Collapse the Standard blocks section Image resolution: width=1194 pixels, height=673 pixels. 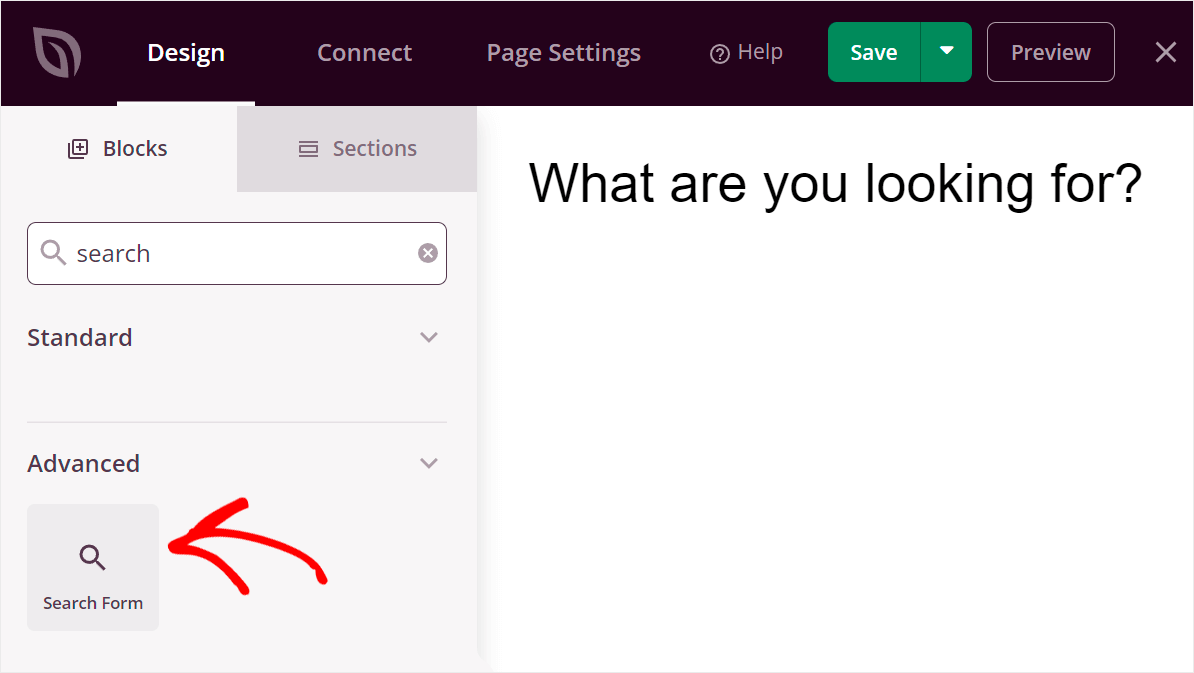429,337
